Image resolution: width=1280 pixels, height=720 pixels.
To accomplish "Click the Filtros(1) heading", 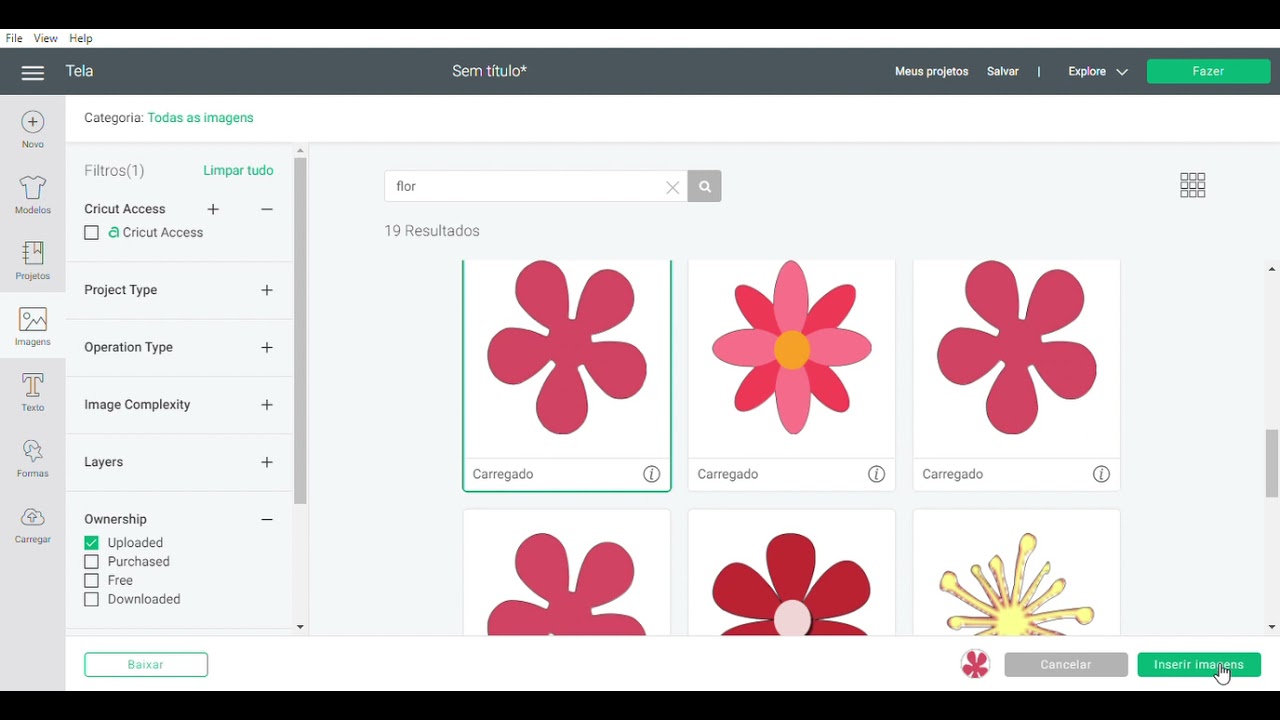I will 114,171.
